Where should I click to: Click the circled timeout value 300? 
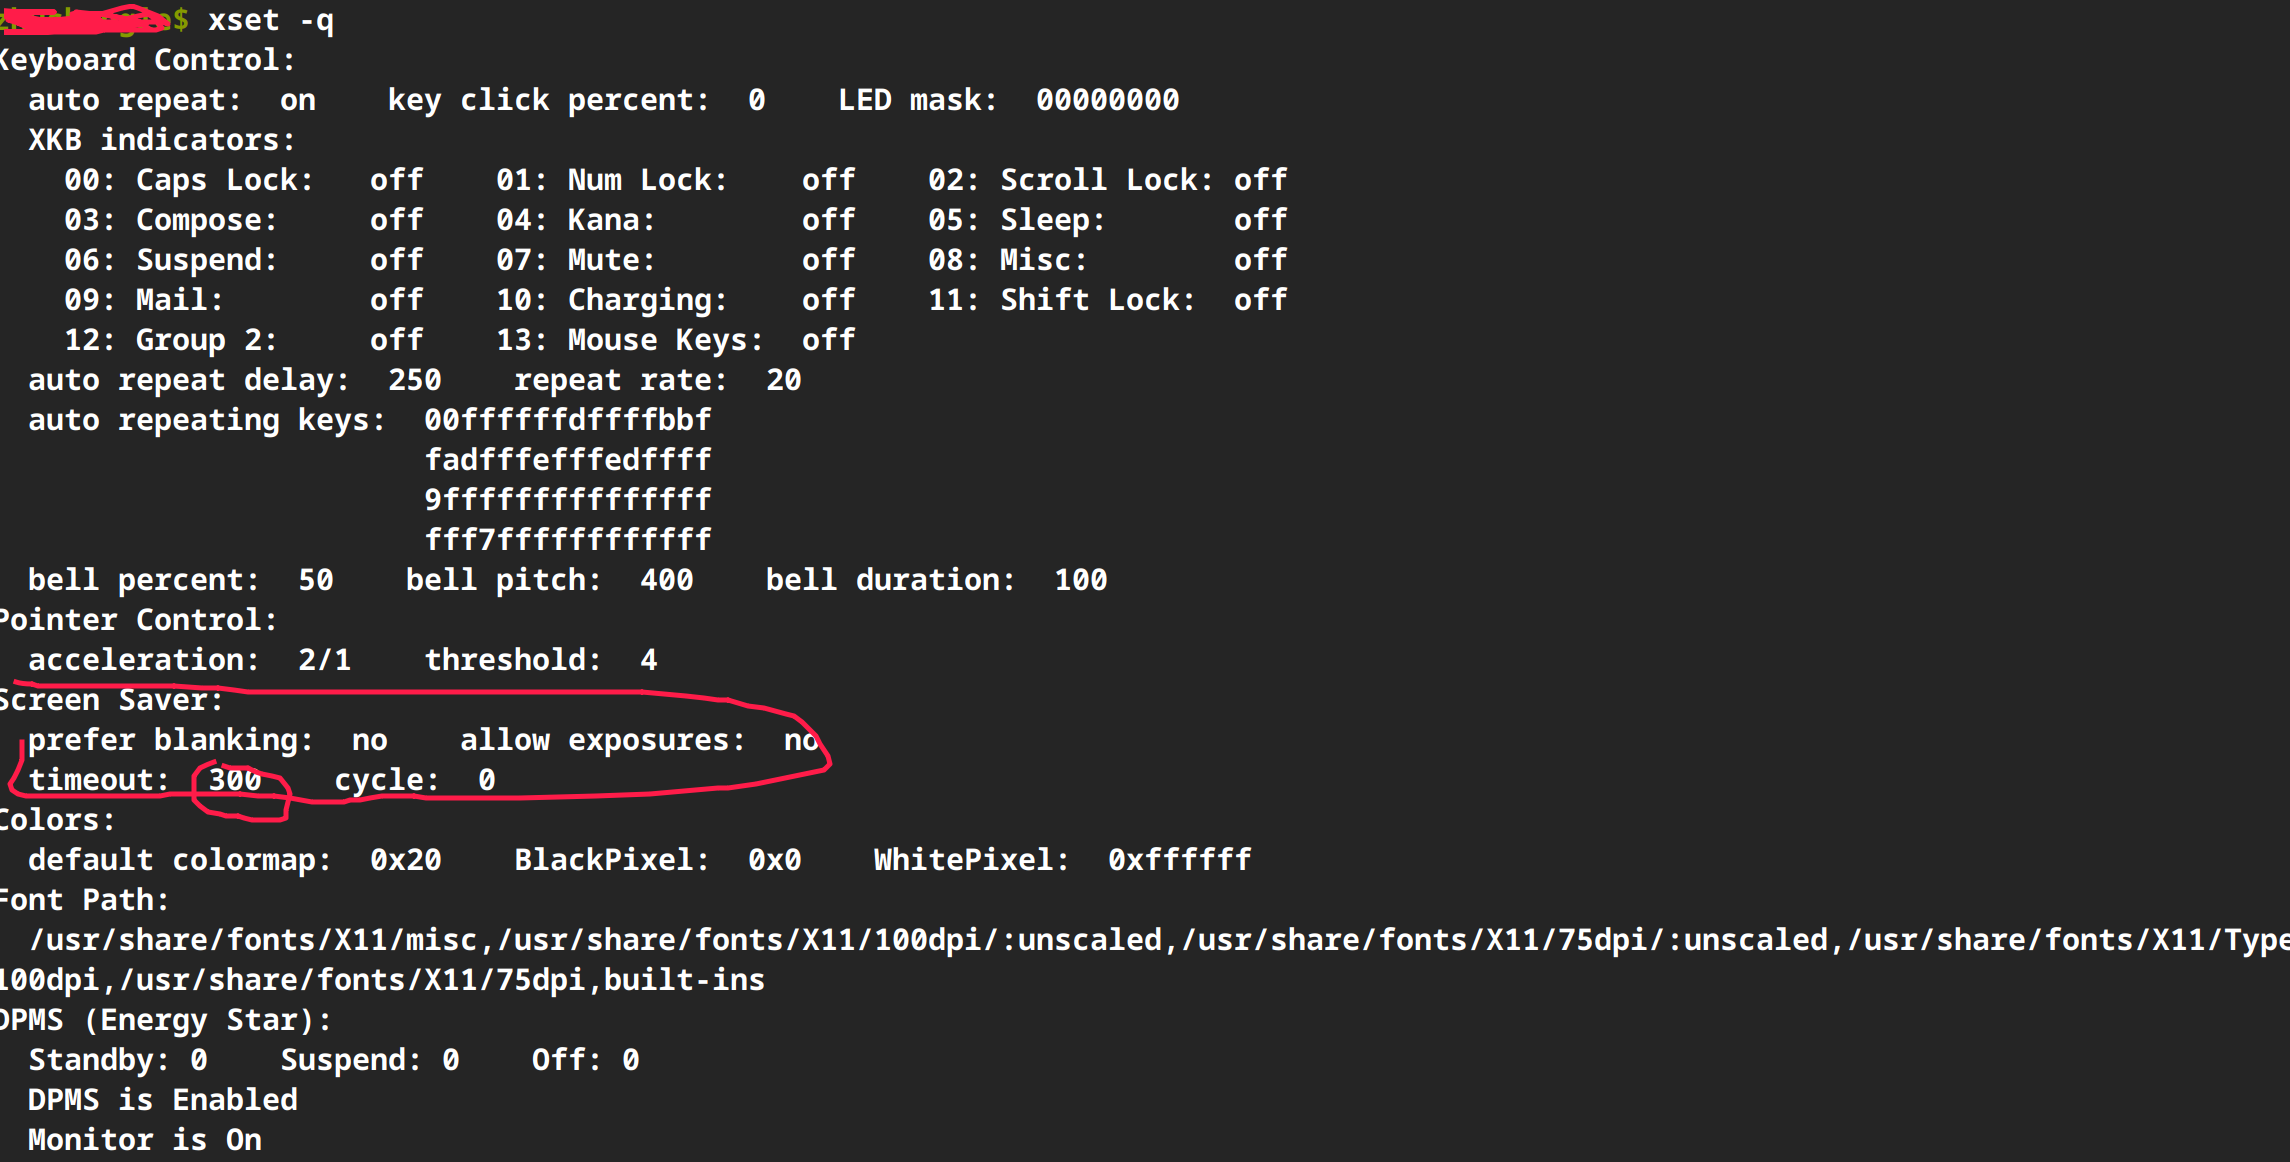coord(235,780)
